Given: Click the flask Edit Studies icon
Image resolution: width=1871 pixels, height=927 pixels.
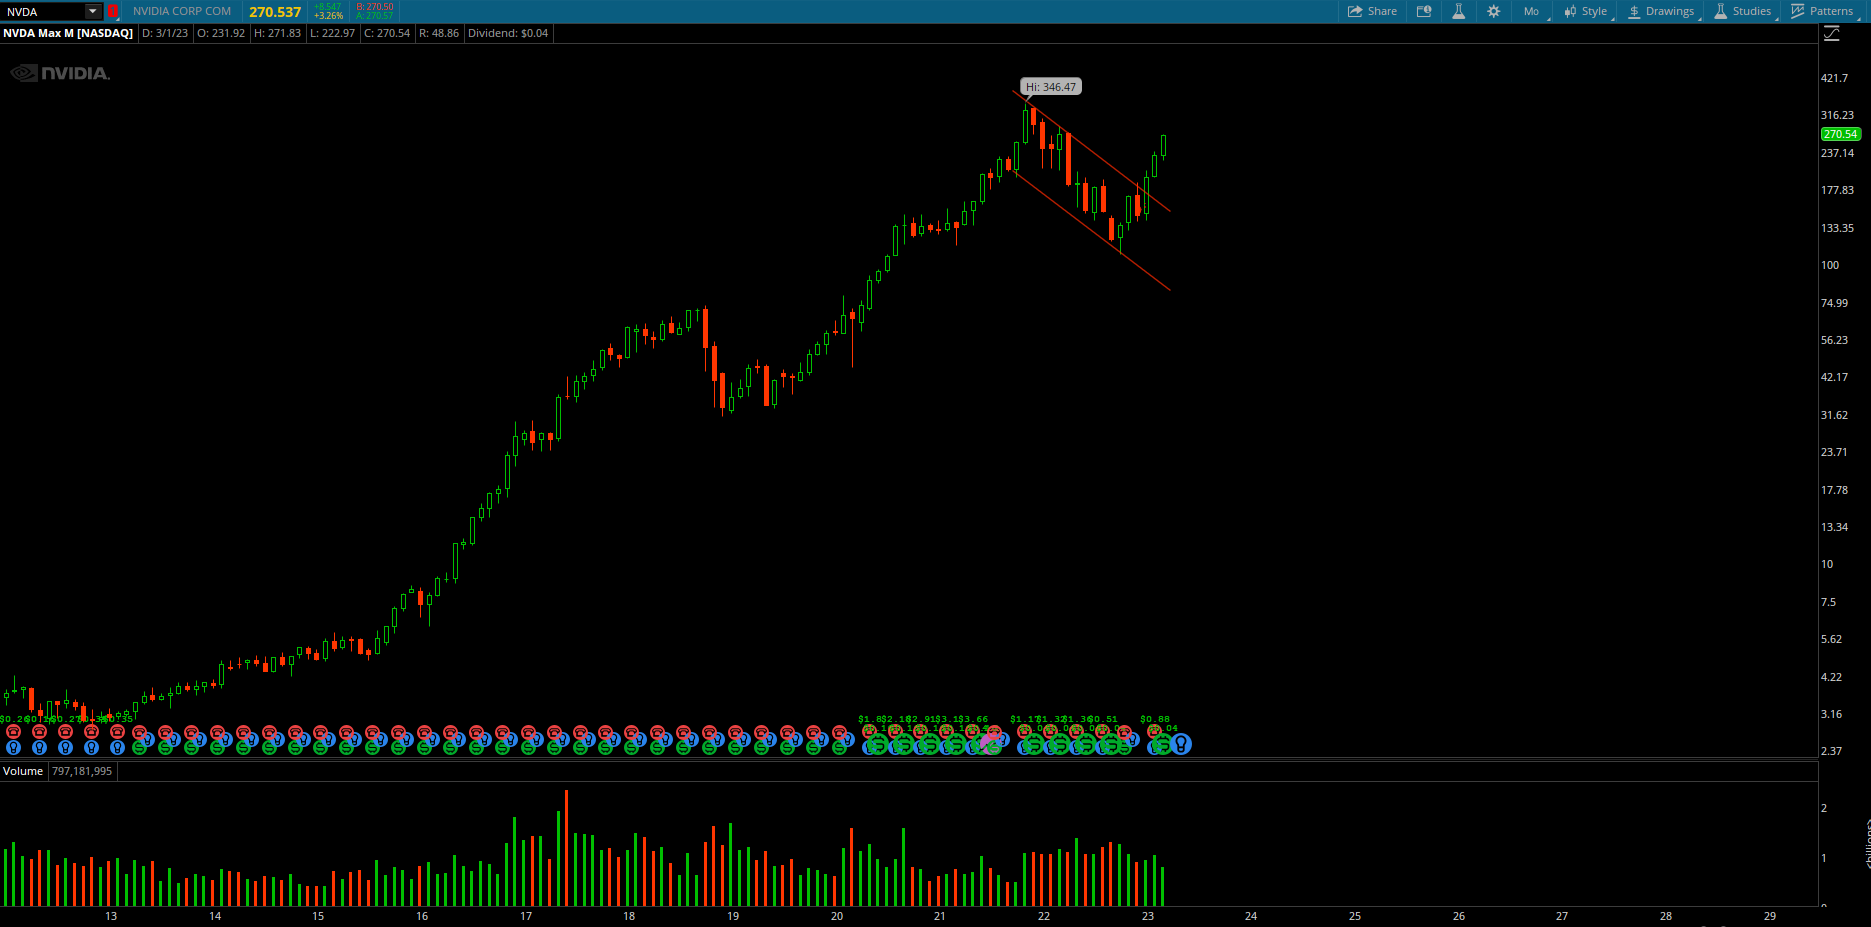Looking at the screenshot, I should pos(1458,11).
